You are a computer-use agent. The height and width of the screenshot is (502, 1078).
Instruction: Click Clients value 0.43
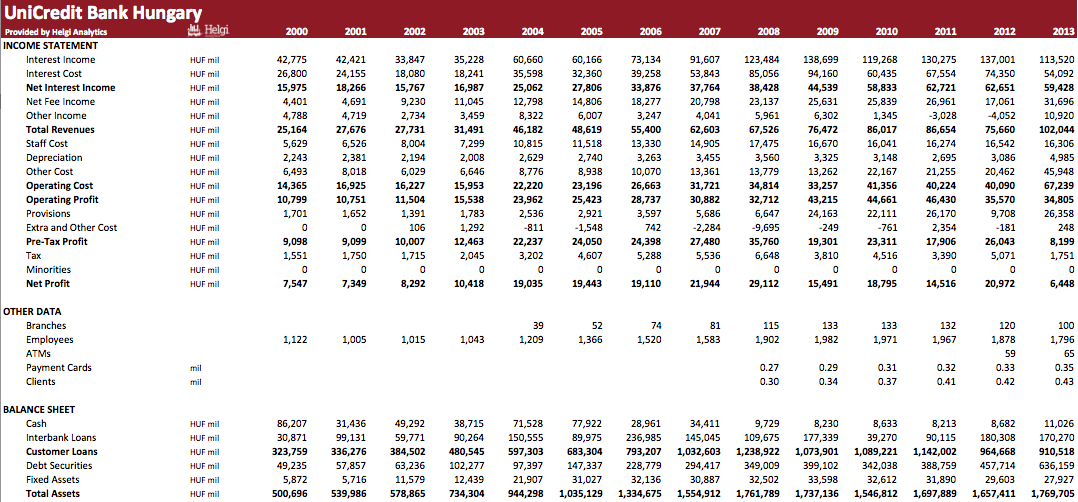1064,382
